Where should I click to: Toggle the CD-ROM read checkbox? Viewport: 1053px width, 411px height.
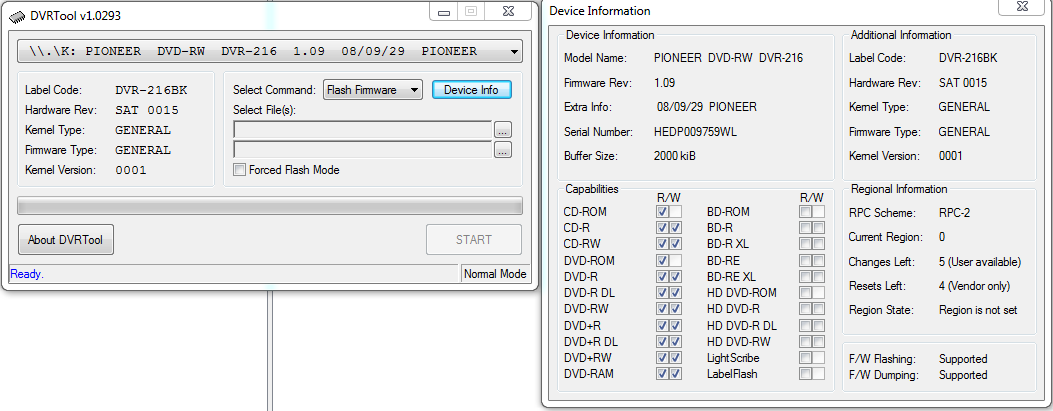coord(663,212)
